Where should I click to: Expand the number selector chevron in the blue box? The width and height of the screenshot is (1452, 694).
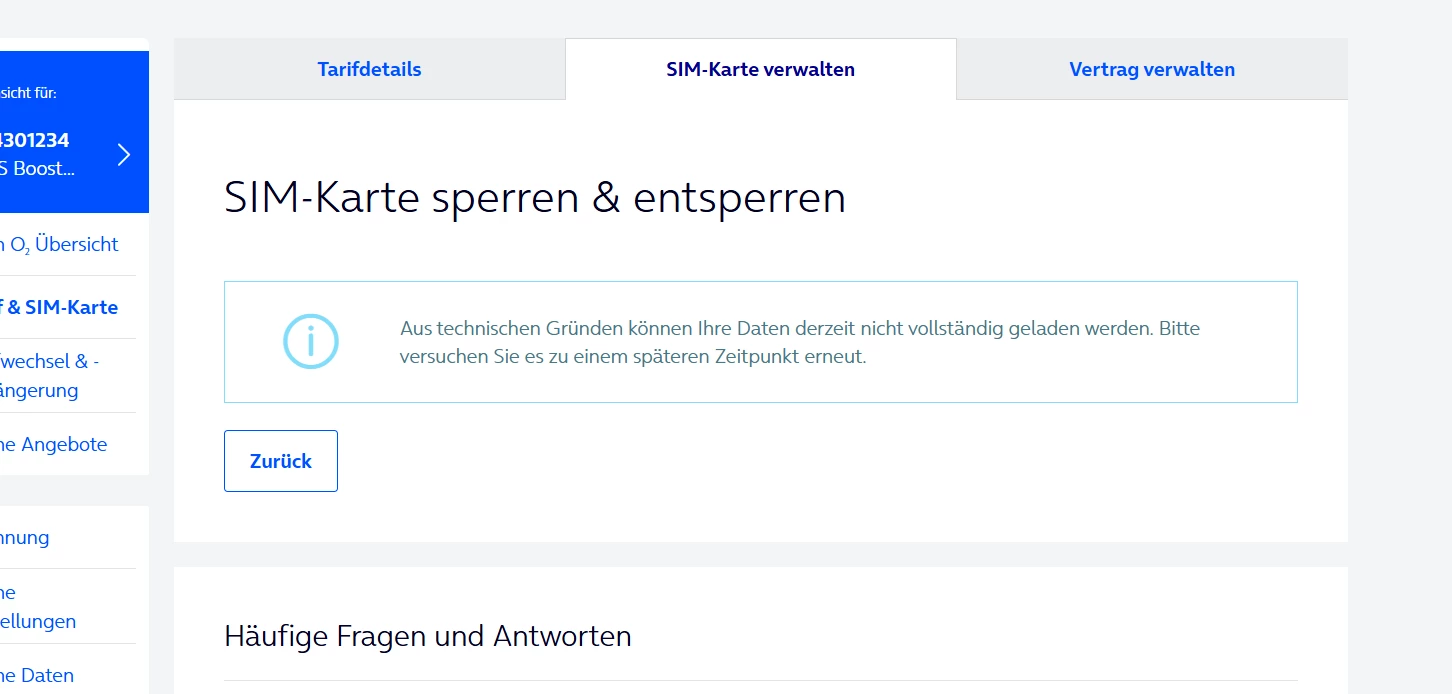pyautogui.click(x=124, y=154)
